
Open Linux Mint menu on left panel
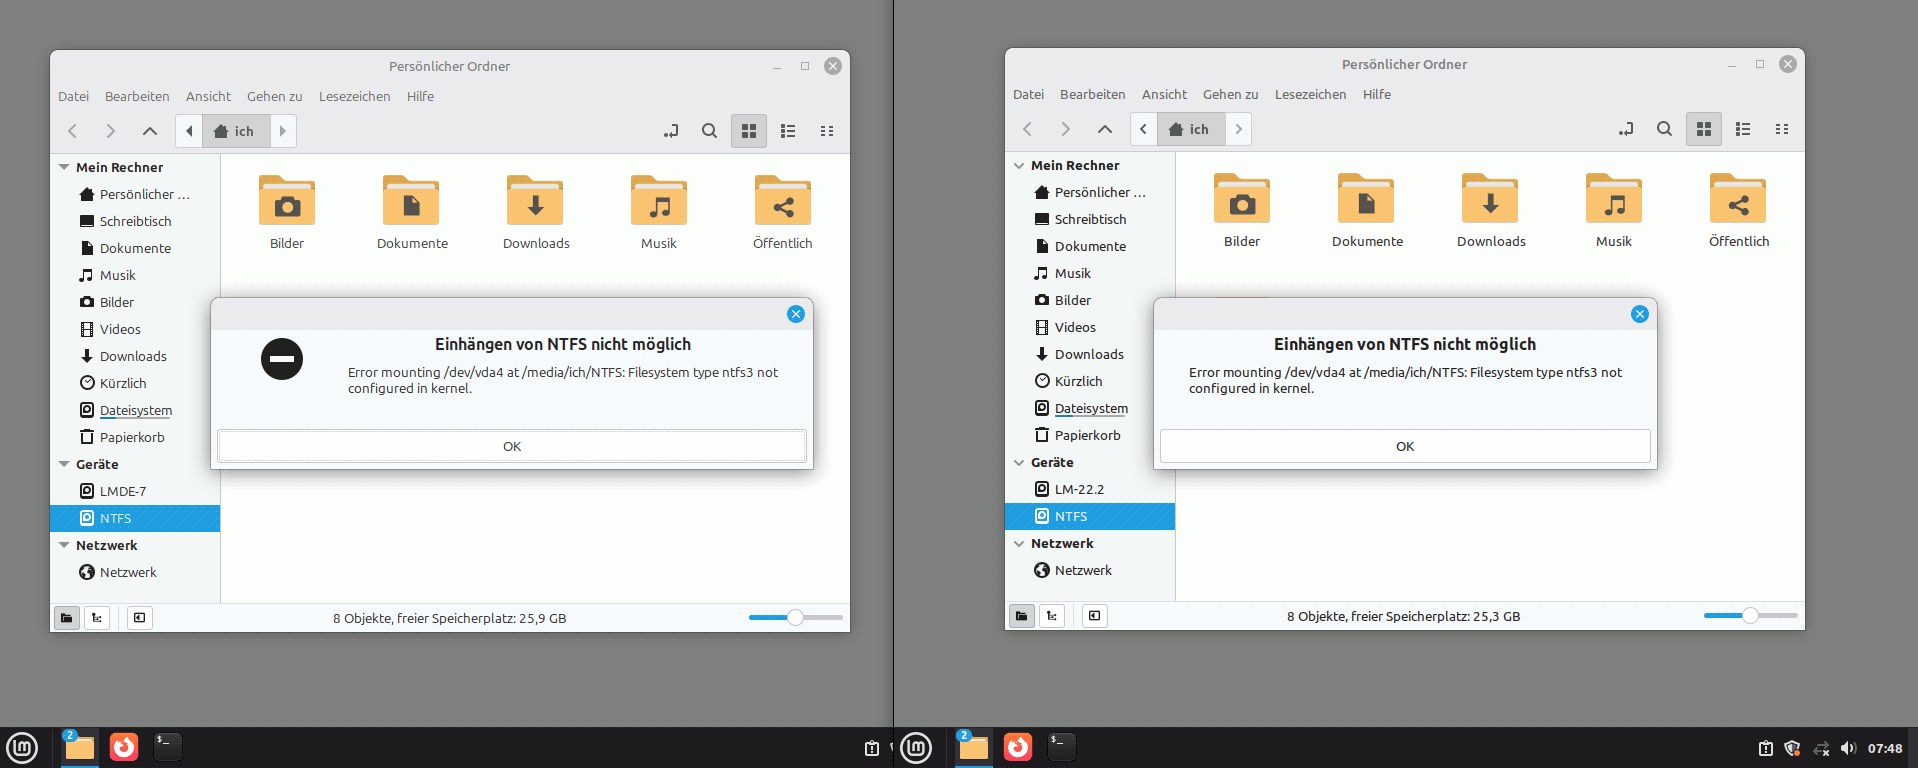tap(22, 747)
